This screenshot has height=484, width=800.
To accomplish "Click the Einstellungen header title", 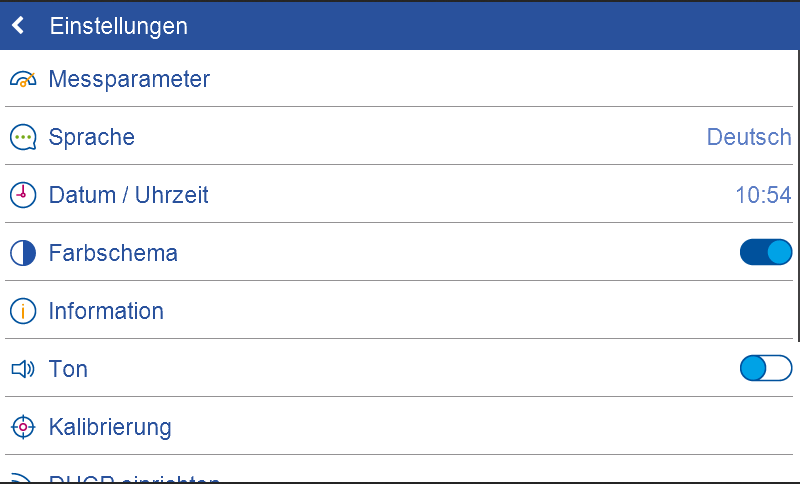I will (x=118, y=26).
